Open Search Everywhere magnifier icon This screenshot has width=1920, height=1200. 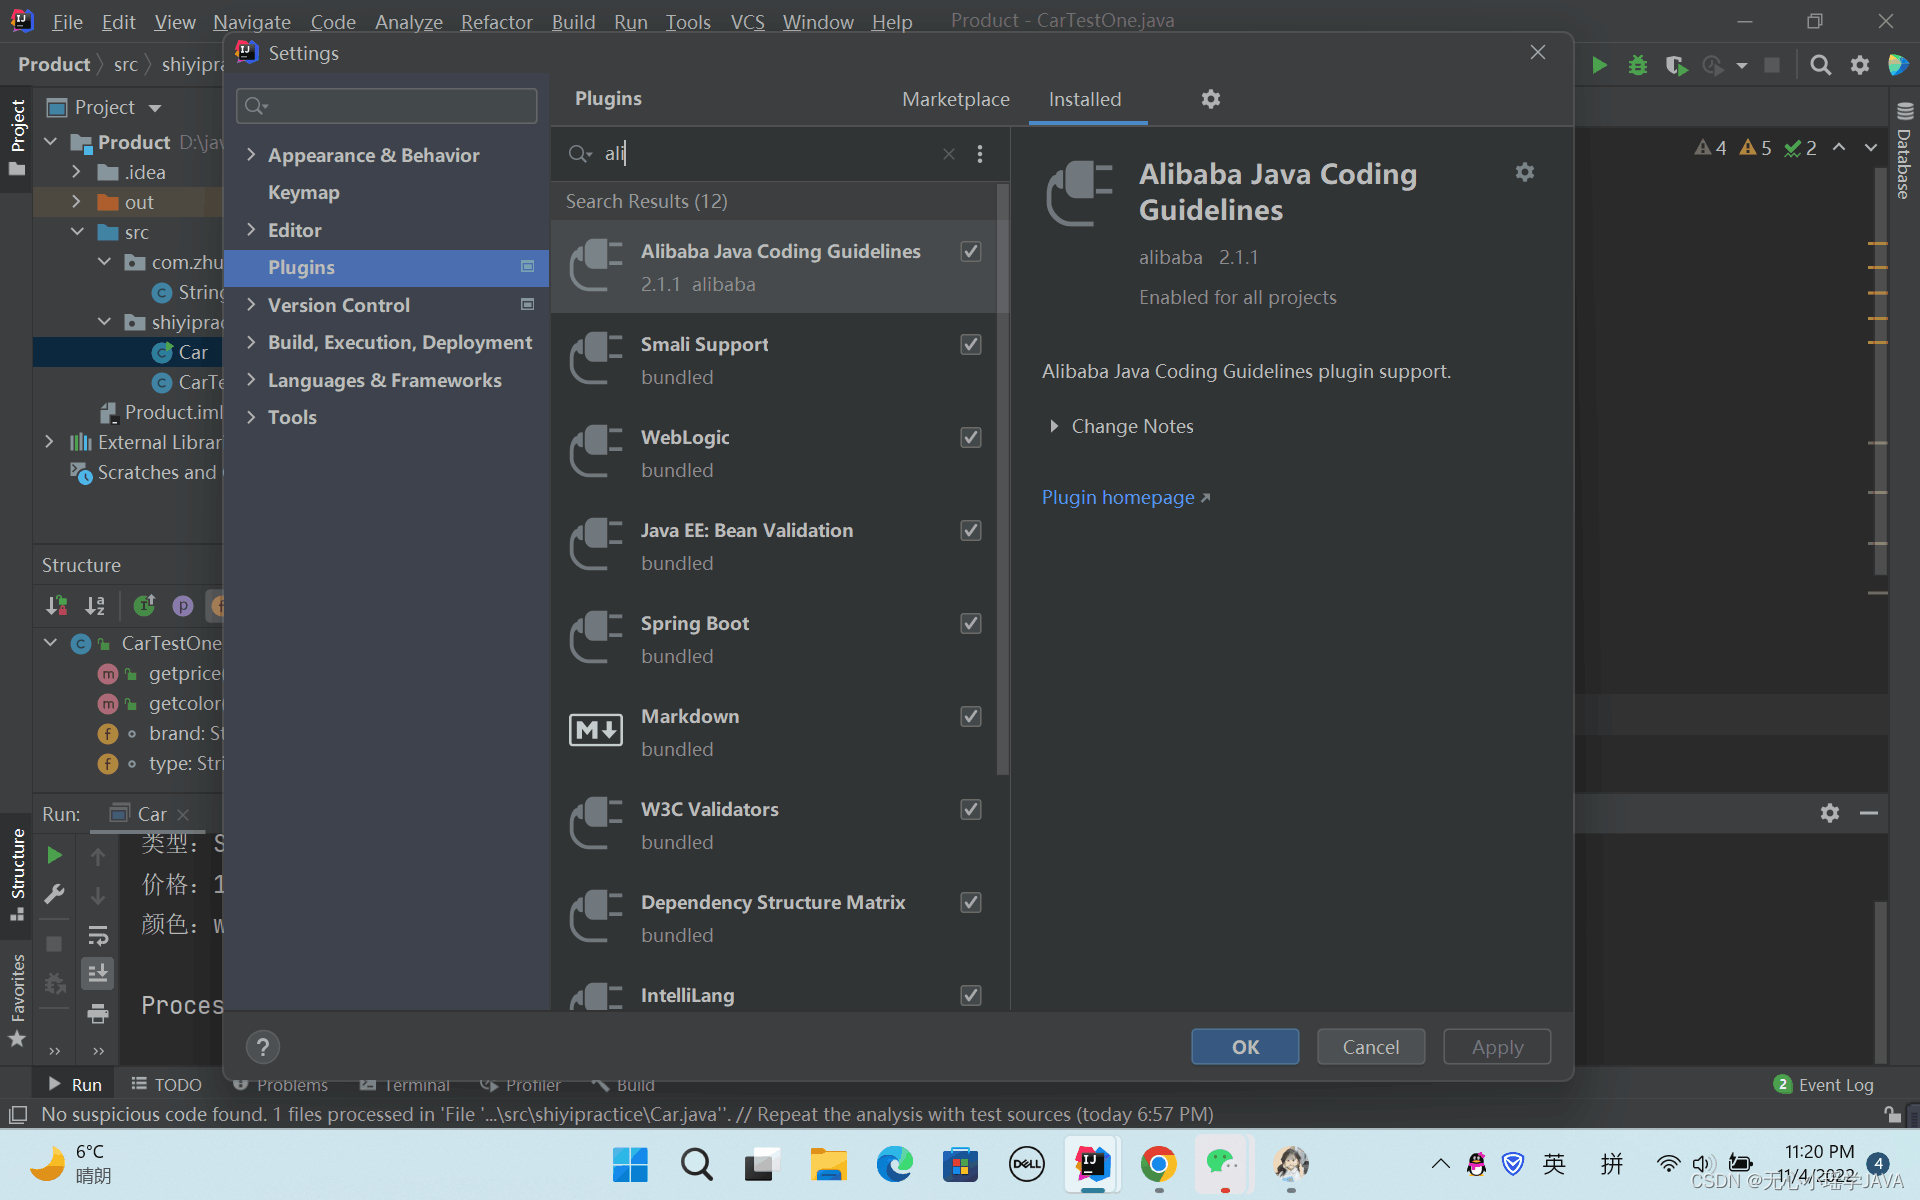(x=1820, y=65)
